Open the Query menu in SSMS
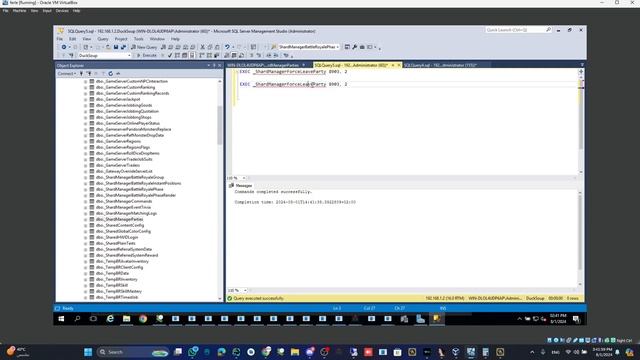Screen dimensions: 640x360 [x=102, y=39]
